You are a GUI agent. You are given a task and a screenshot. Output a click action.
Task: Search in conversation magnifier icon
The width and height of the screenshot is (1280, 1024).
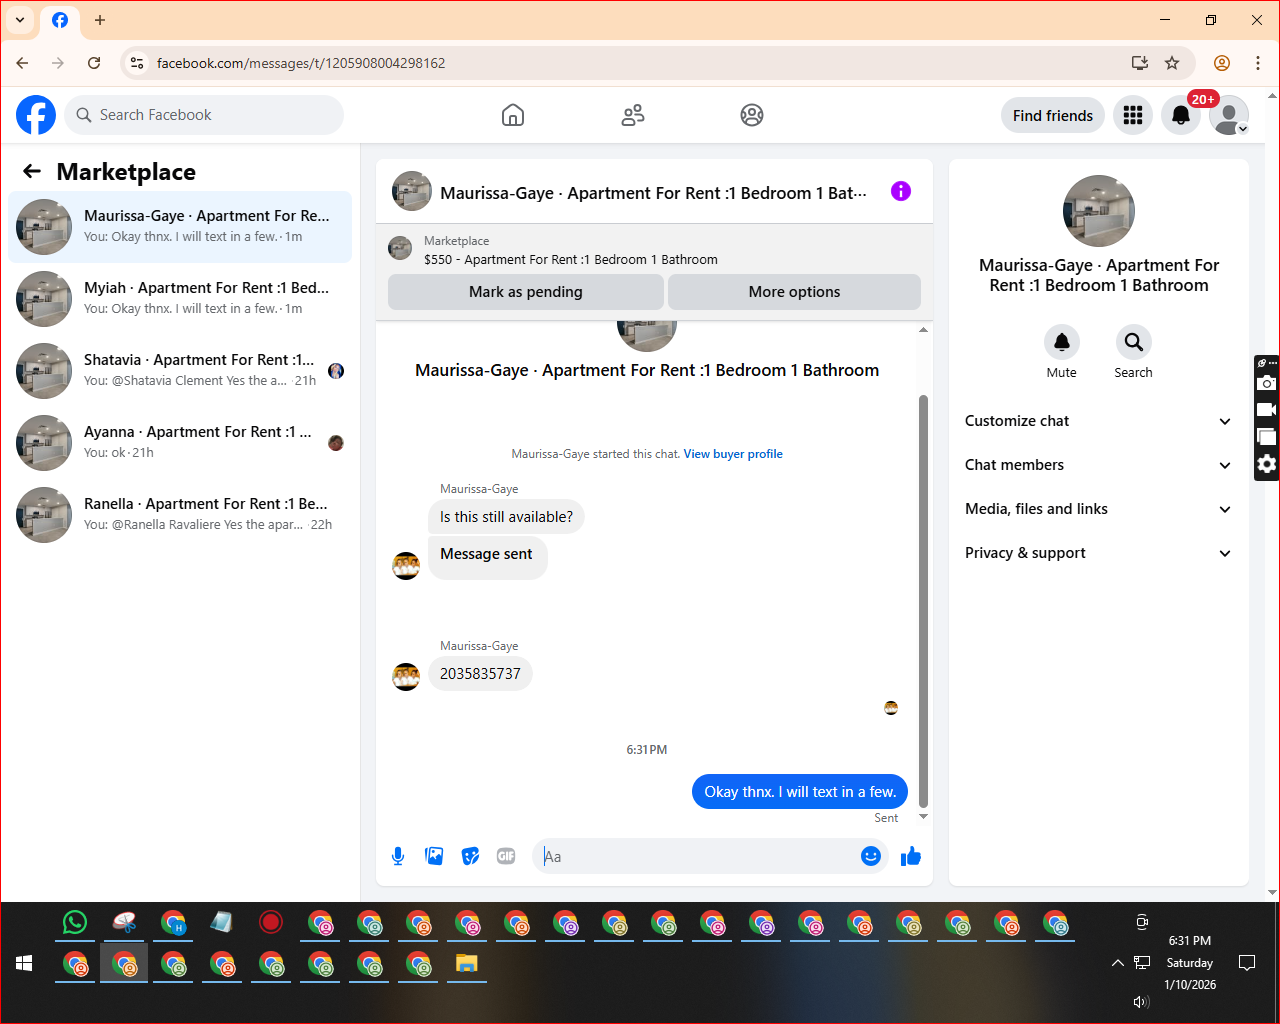click(1134, 342)
